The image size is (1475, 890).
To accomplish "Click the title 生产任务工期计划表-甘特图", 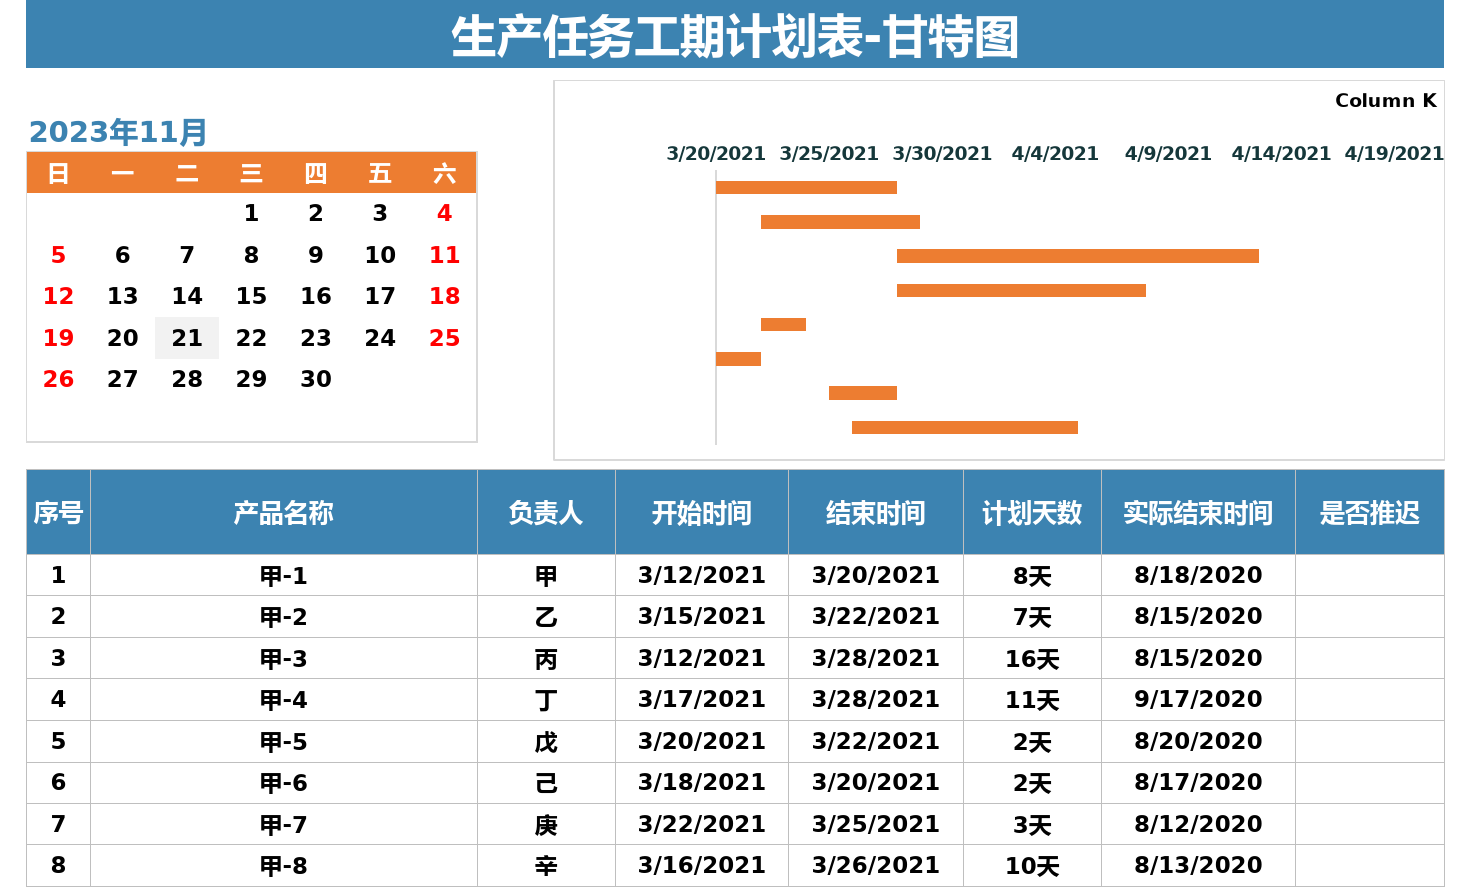I will 735,37.
